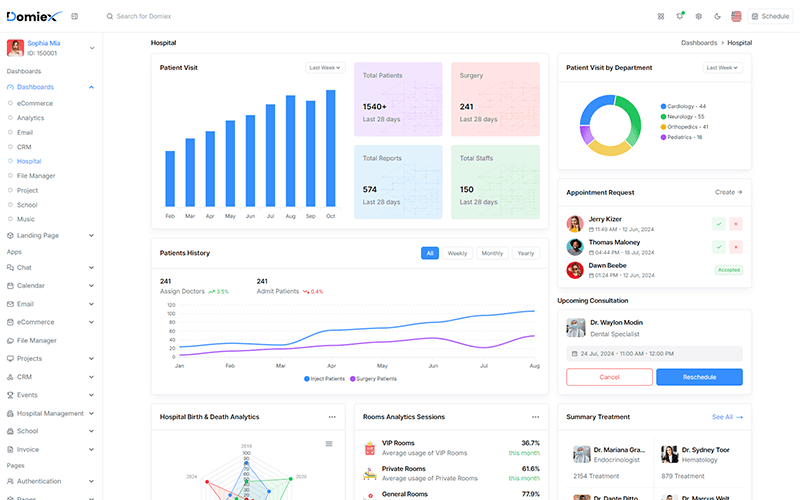This screenshot has width=800, height=500.
Task: Open the CRM dashboard submenu item
Action: tap(24, 147)
